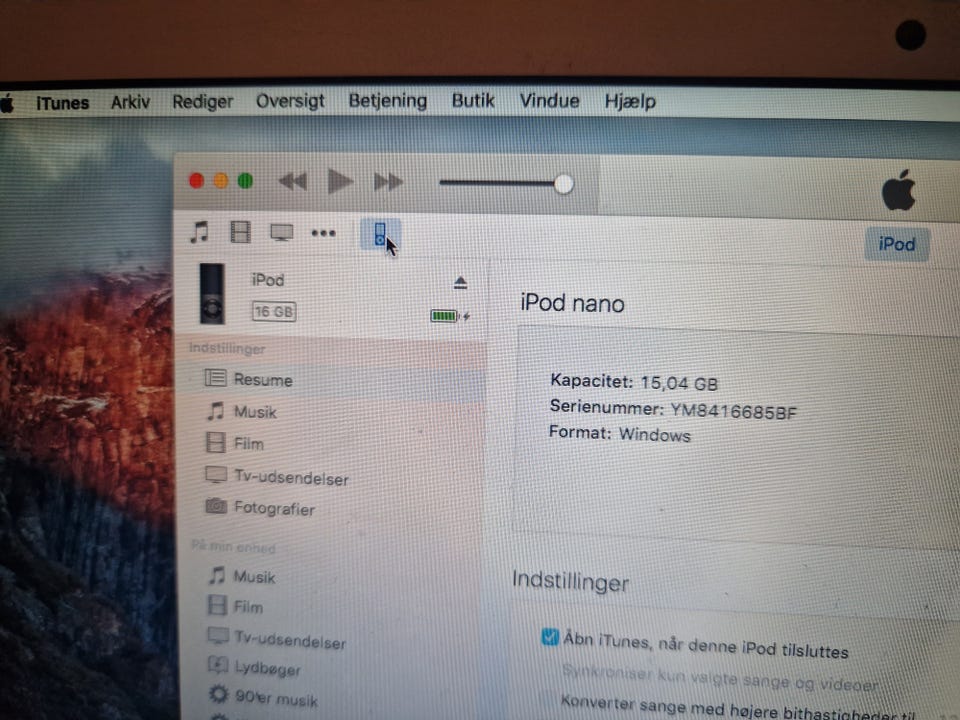Open the Rediger menu
Screen dimensions: 960x720
tap(203, 102)
